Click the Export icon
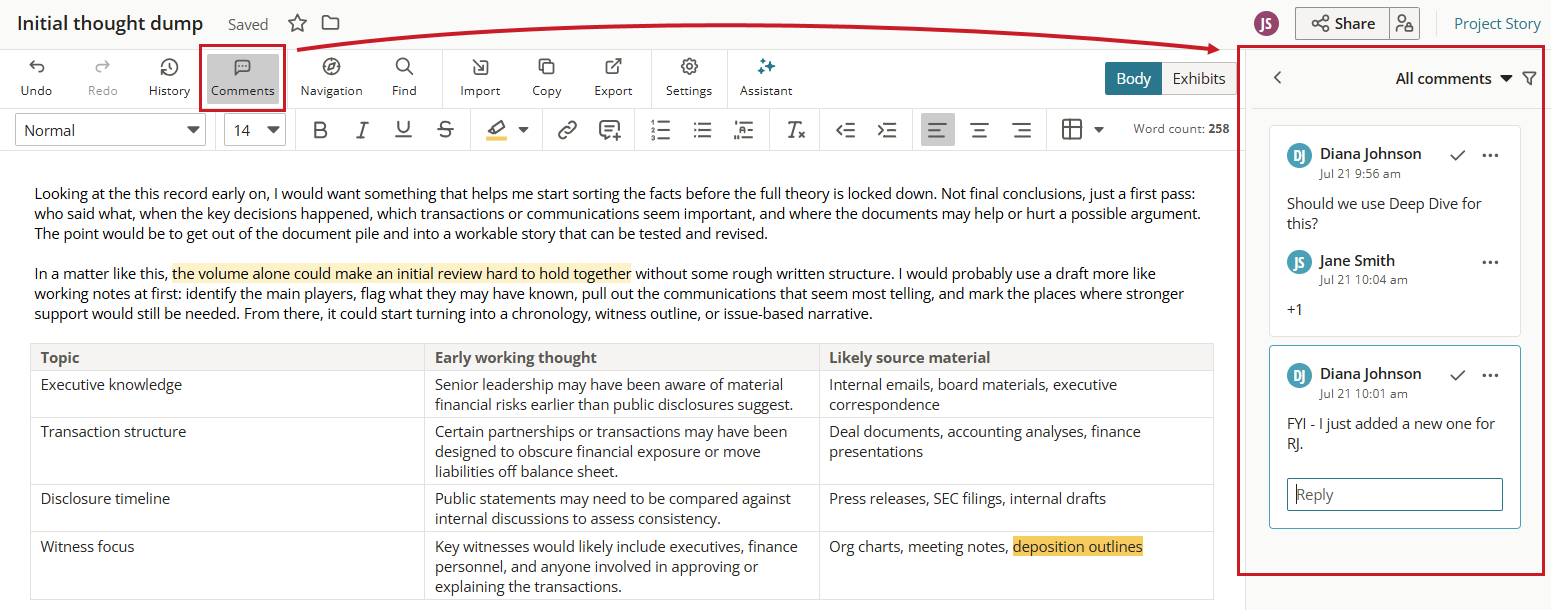This screenshot has width=1551, height=610. [613, 77]
